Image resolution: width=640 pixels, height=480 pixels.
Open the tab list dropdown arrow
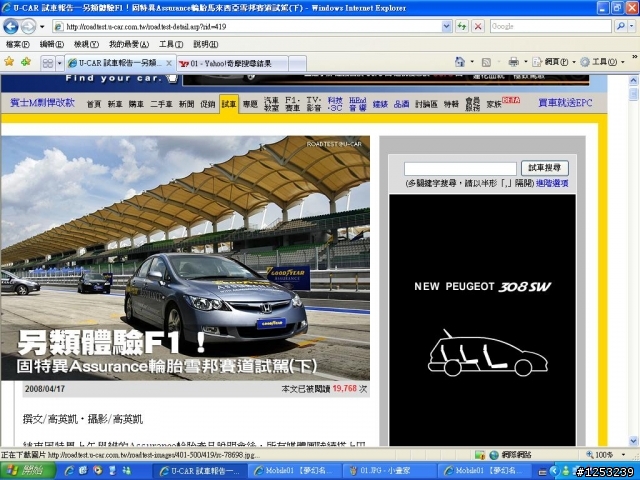click(60, 63)
